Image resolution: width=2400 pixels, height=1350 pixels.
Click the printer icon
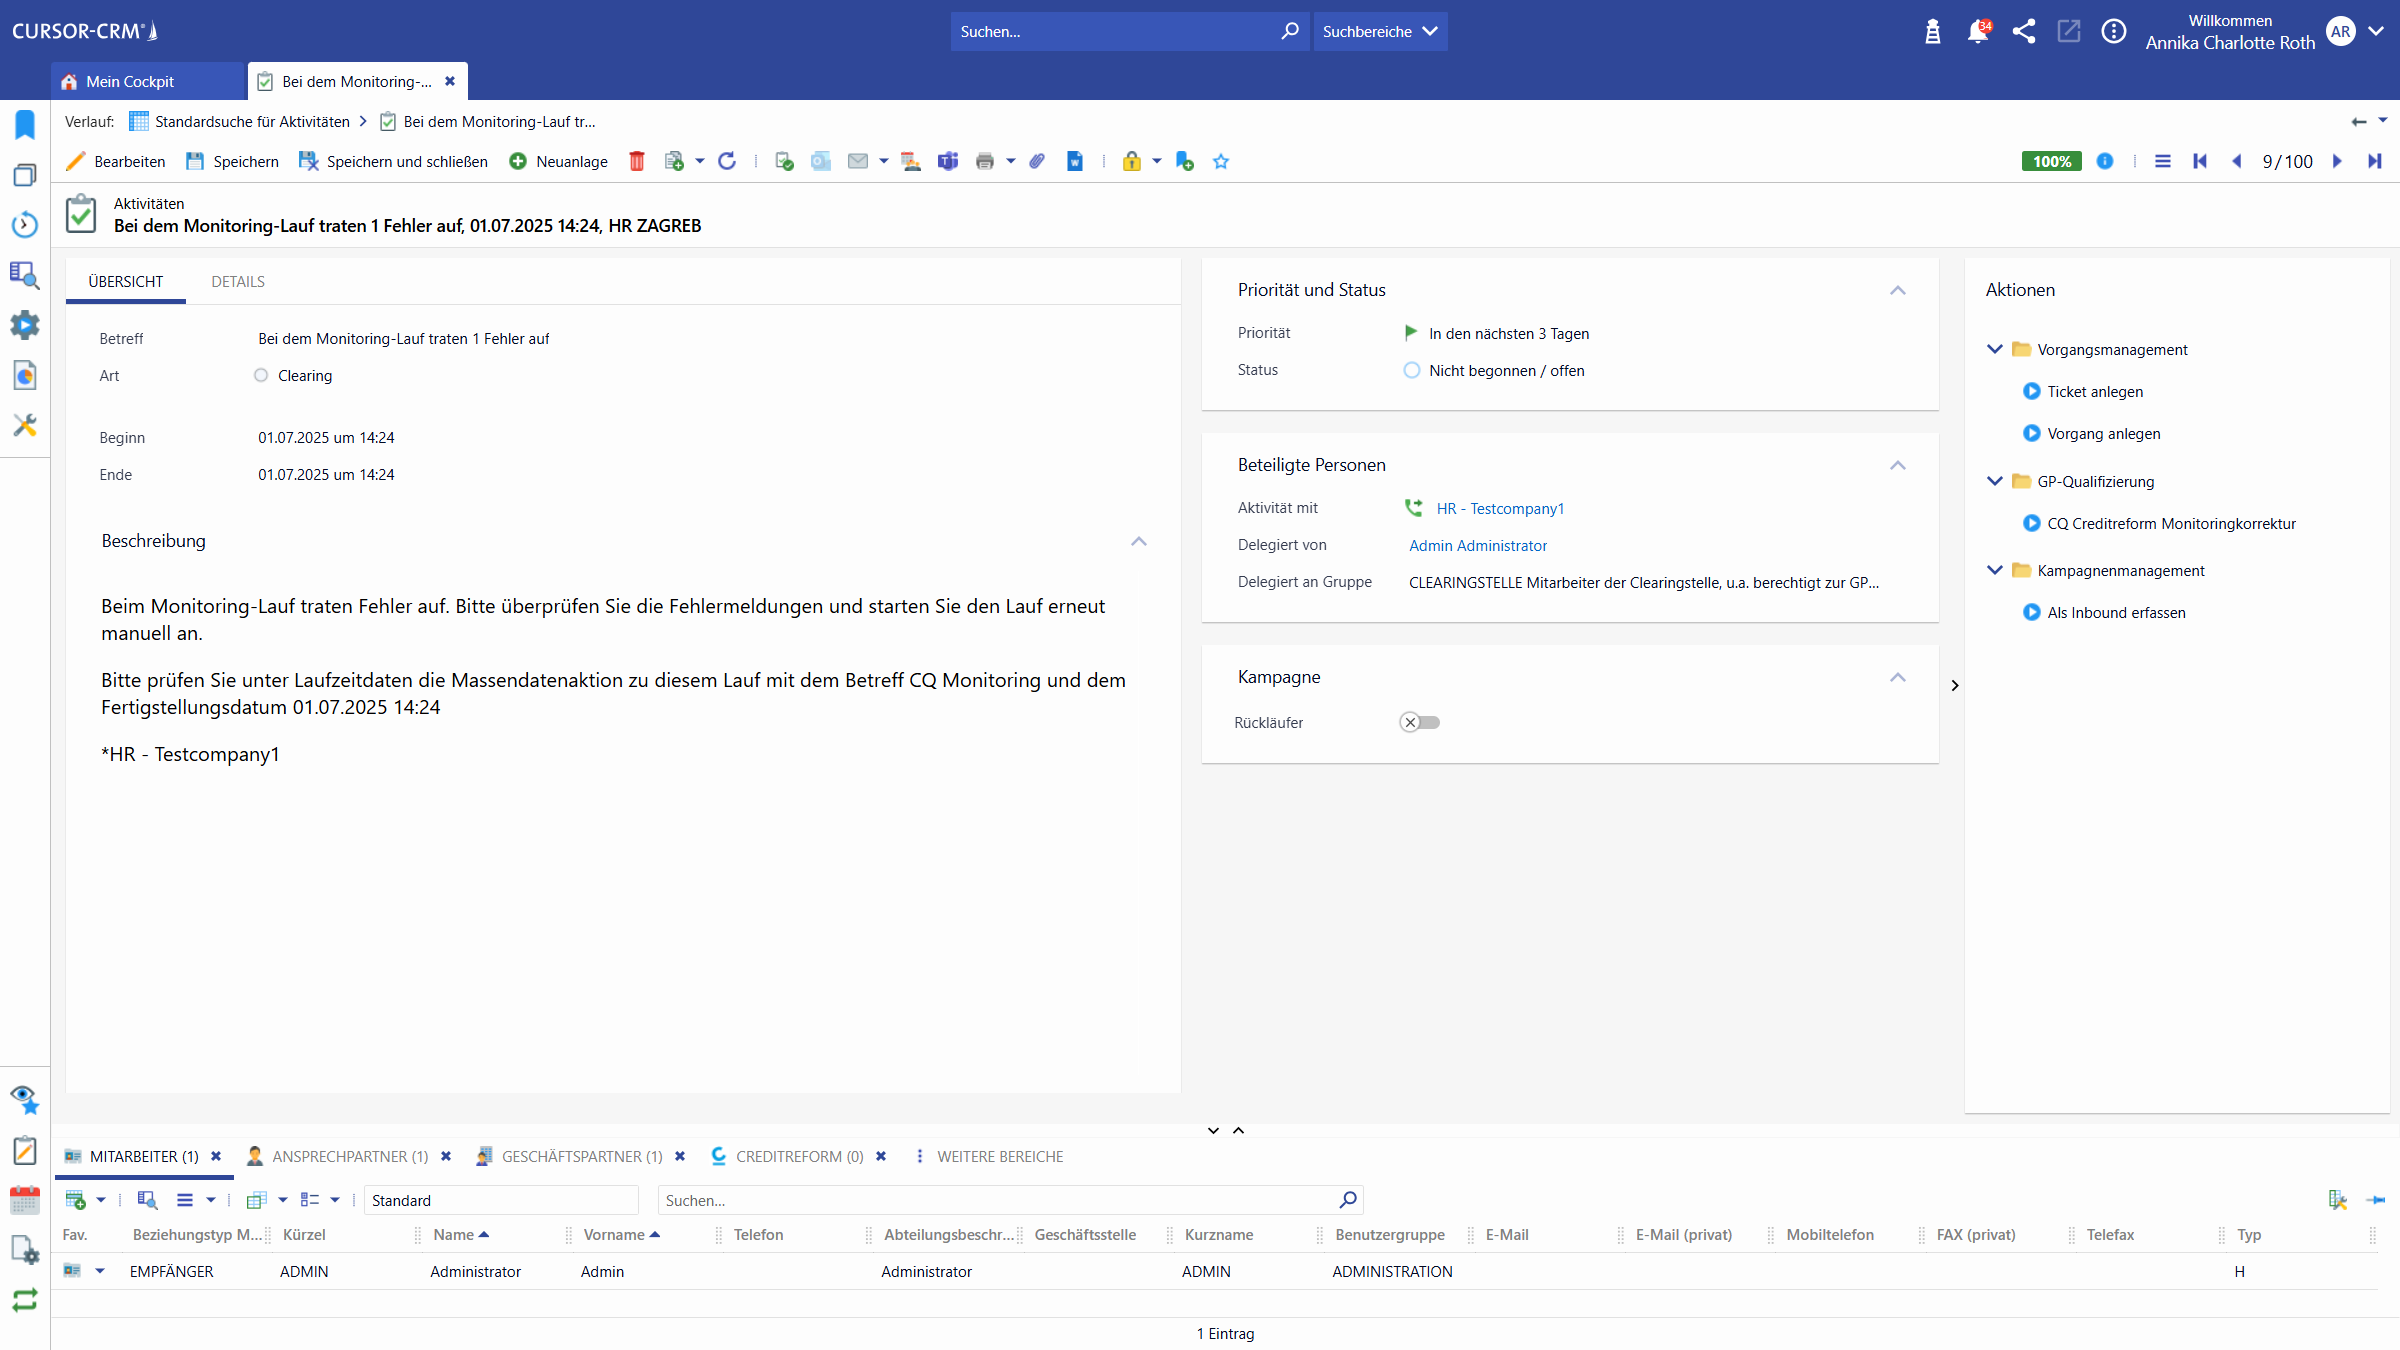(985, 161)
